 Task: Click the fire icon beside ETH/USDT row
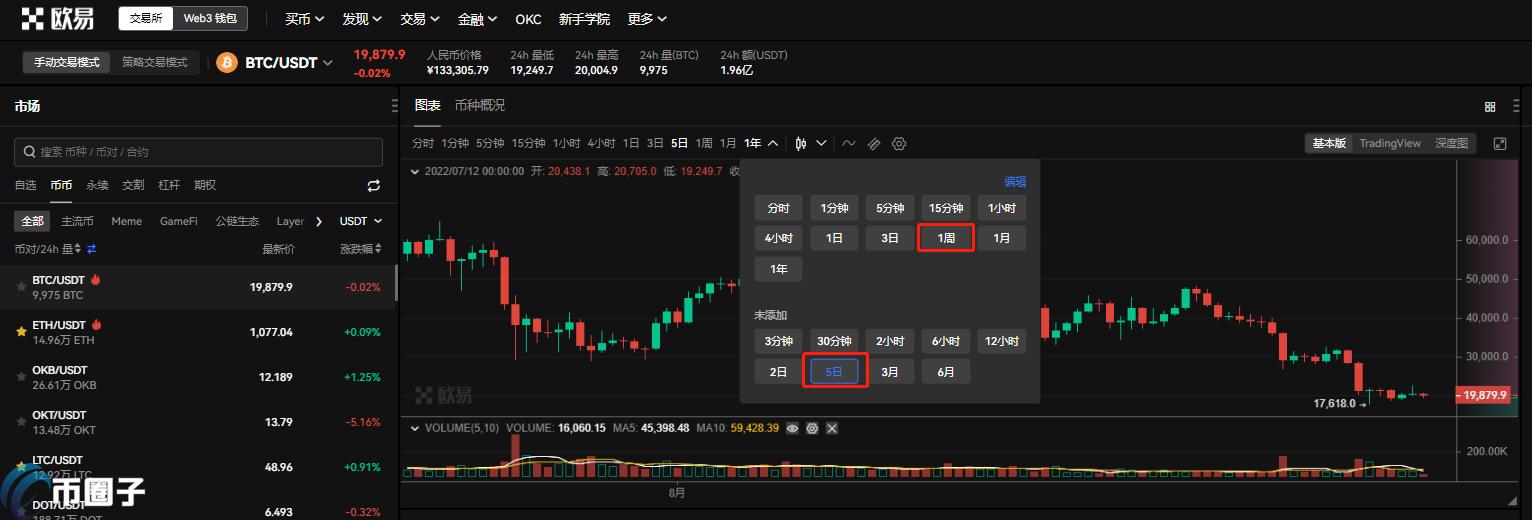click(97, 324)
